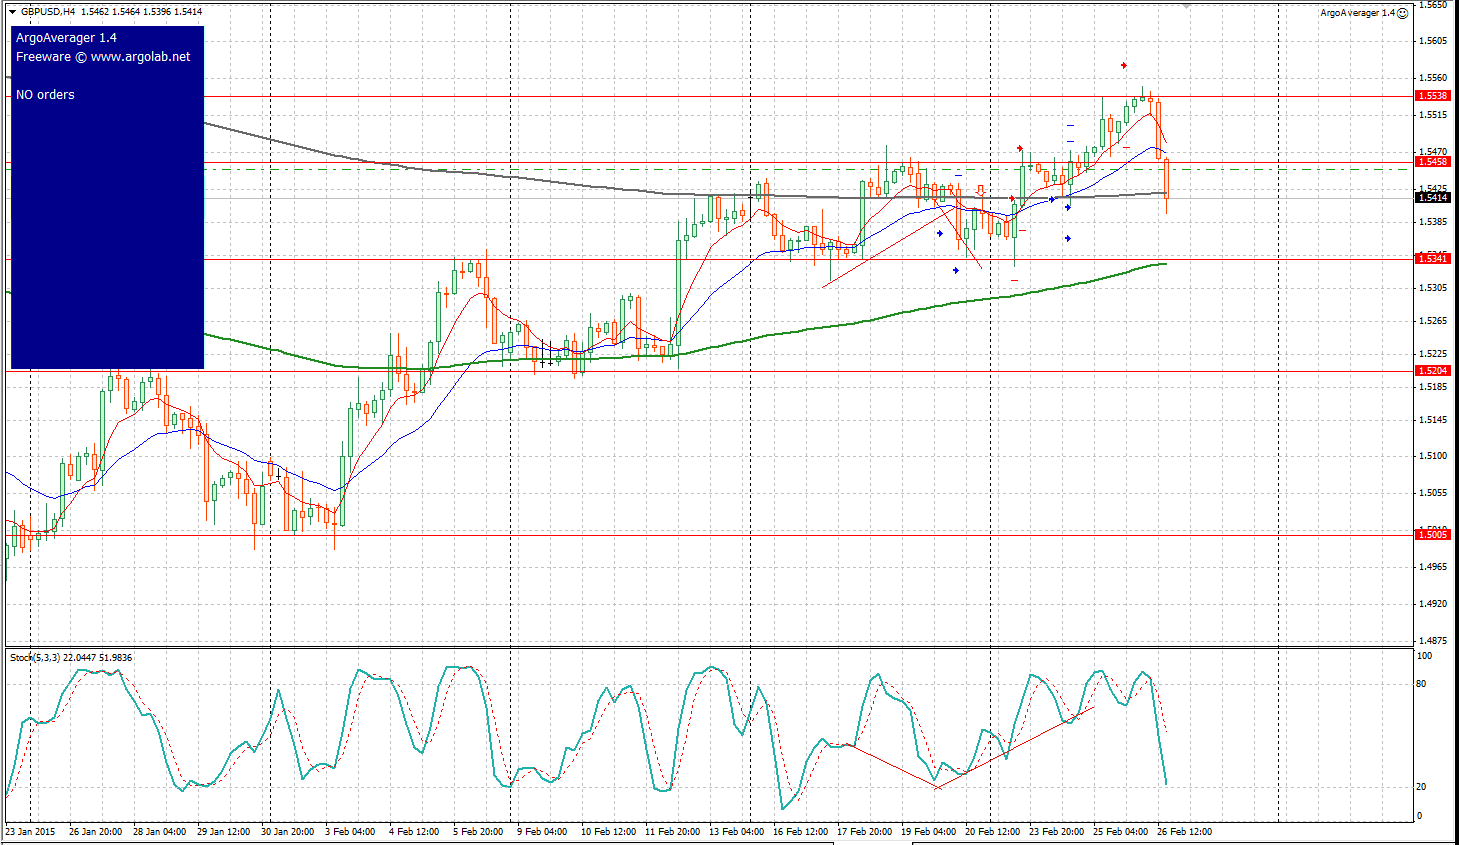Click the 5 Feb 20:00 time label
The image size is (1459, 845).
coord(478,832)
